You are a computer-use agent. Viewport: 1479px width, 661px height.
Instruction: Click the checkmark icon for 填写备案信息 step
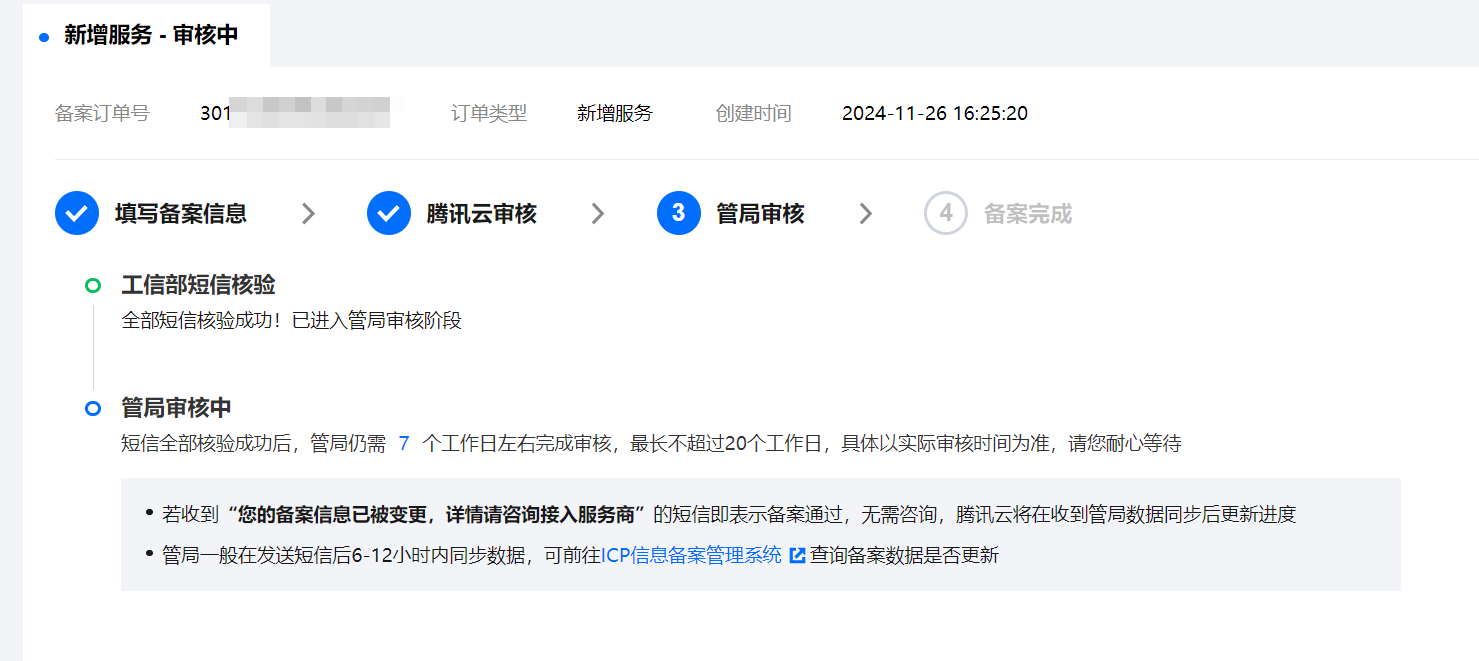77,213
